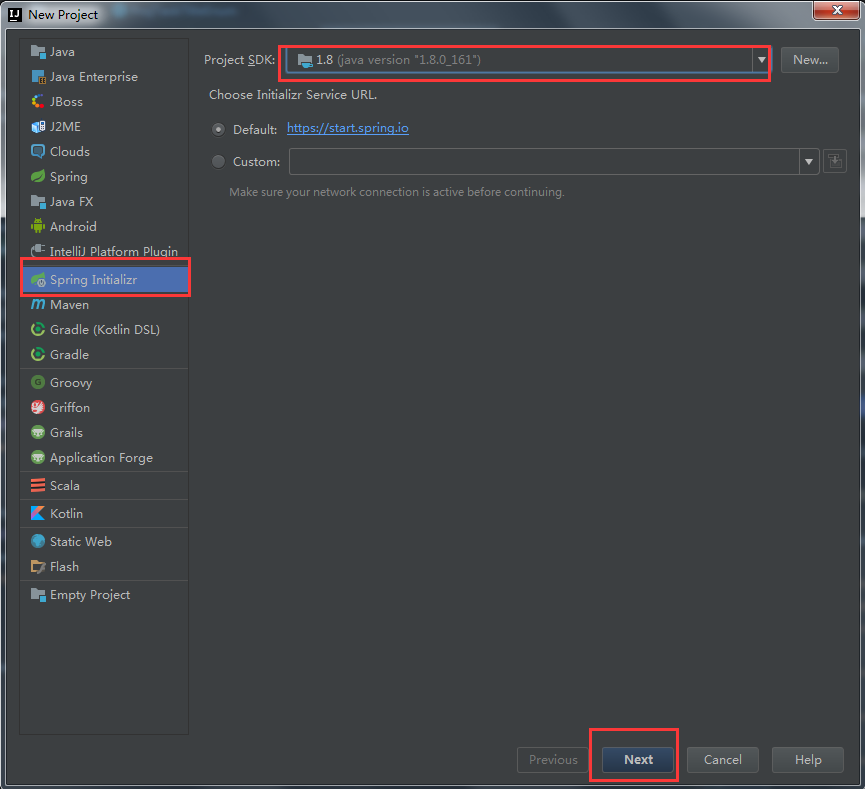
Task: Click the IntelliJ logo in the title bar
Action: point(15,15)
